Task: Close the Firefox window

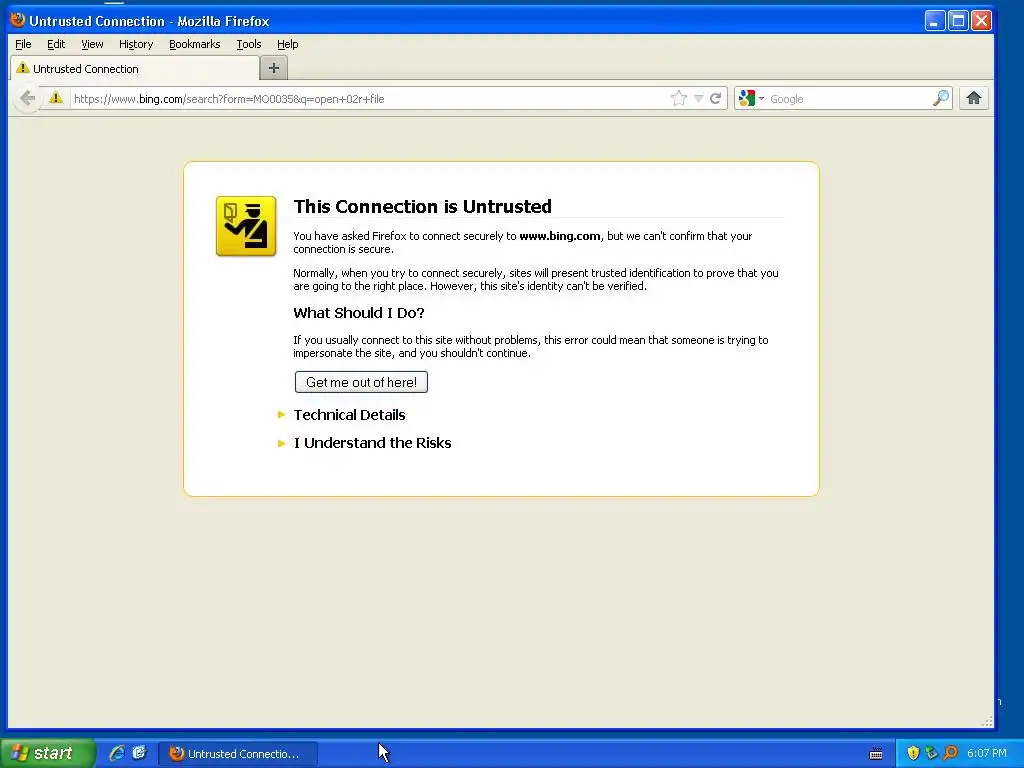Action: [x=981, y=21]
